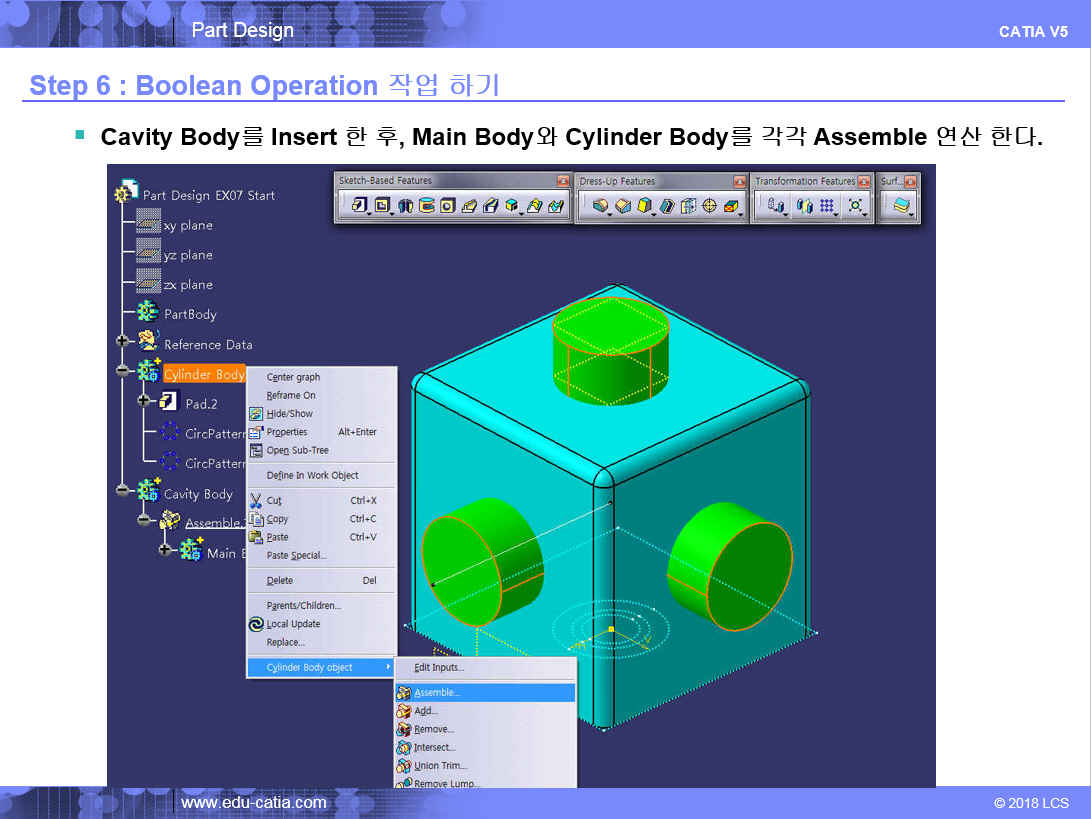Collapse the Cylinder Body tree node

click(x=123, y=372)
